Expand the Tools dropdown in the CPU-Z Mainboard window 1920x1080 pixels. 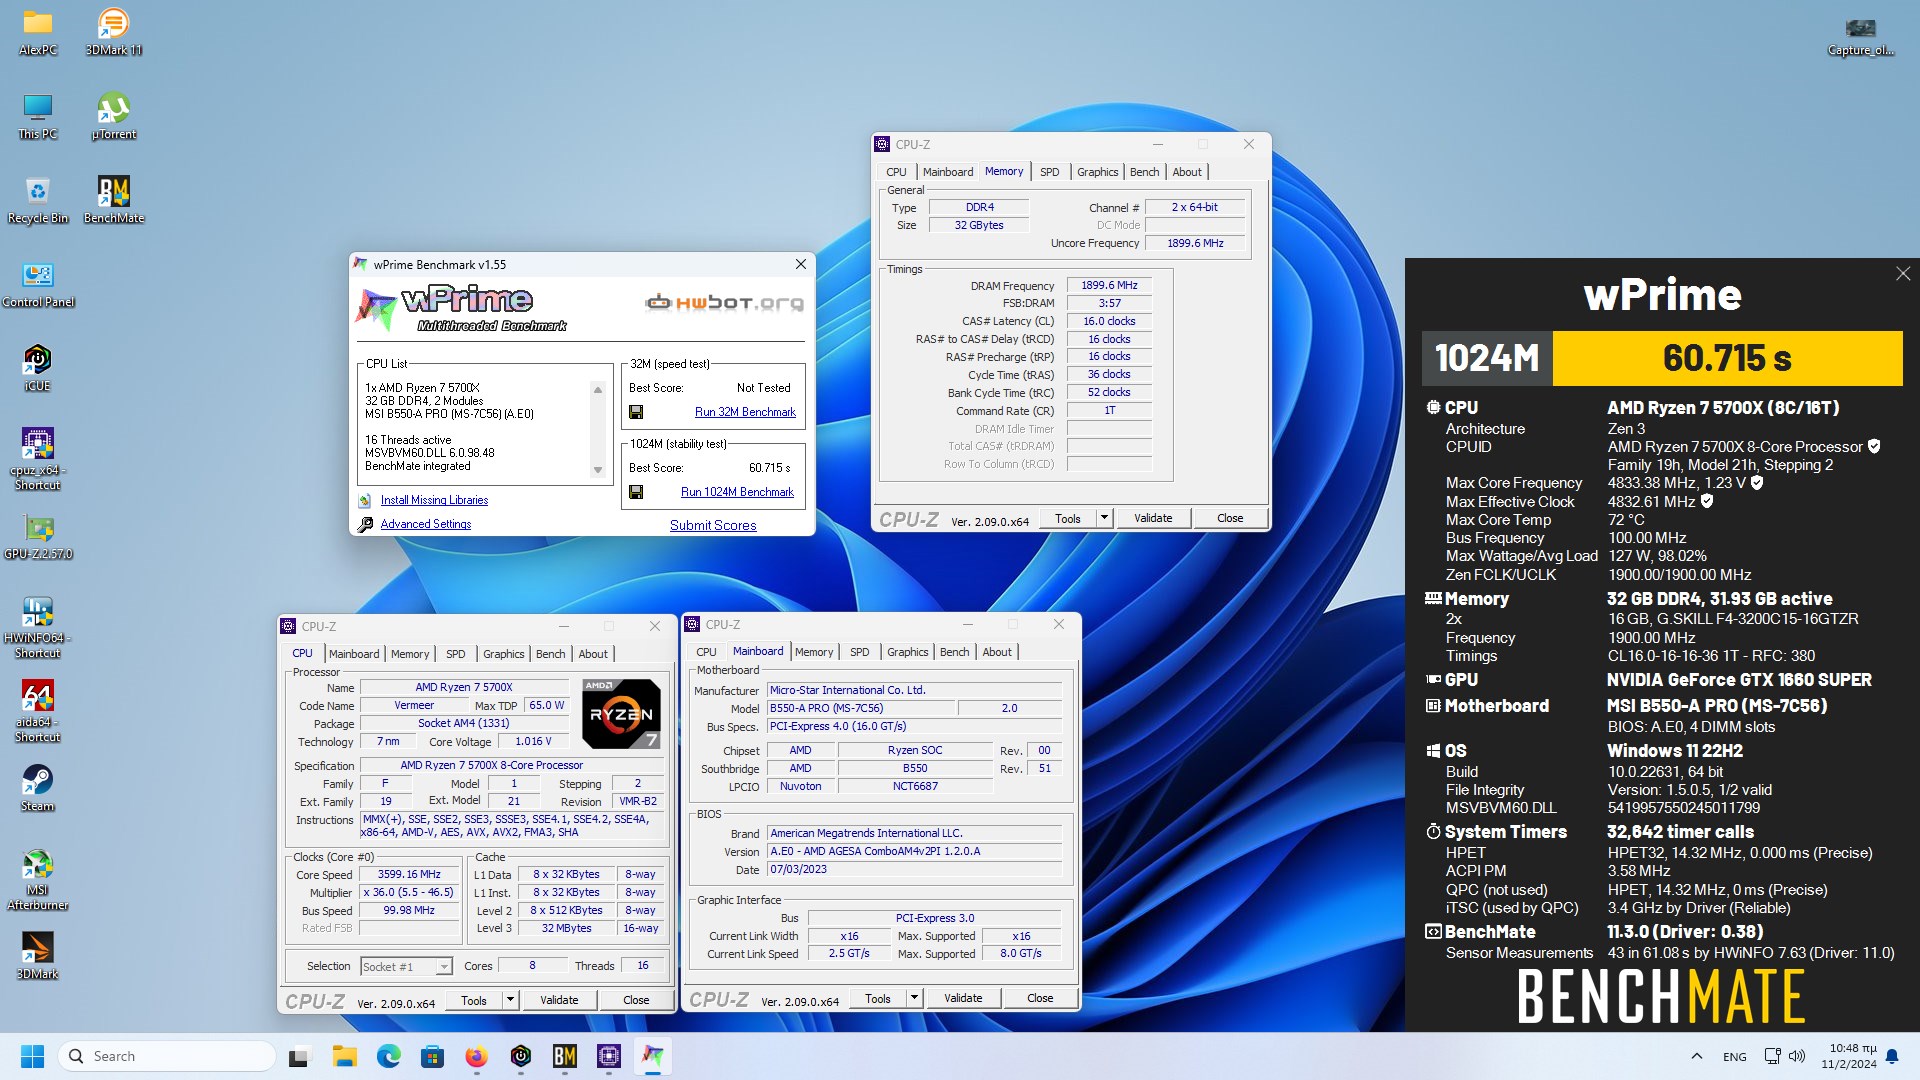tap(914, 998)
